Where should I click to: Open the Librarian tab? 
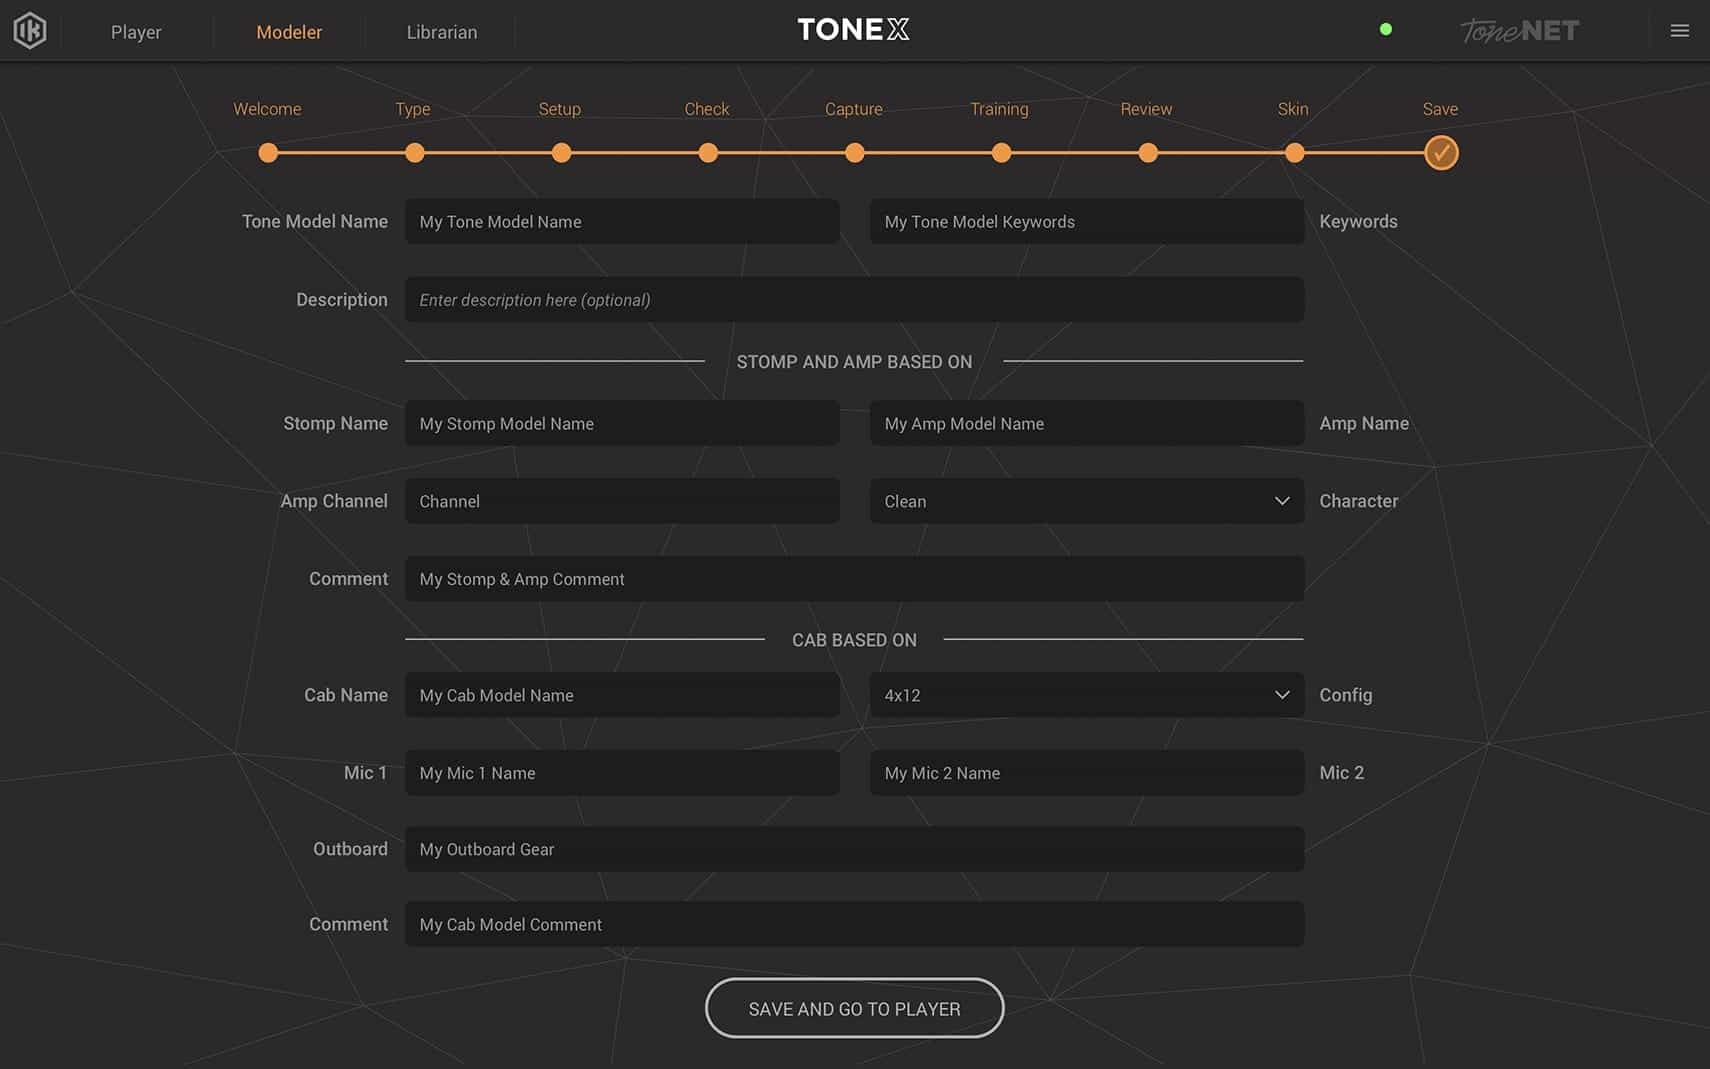click(x=441, y=32)
